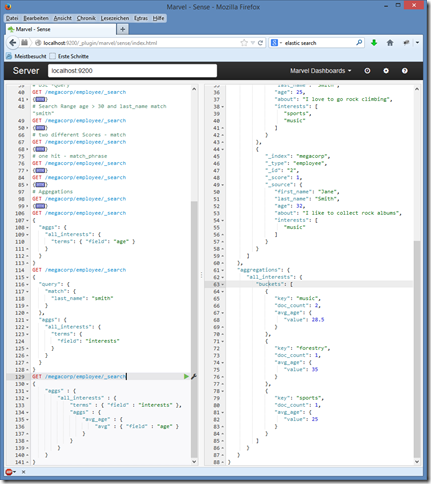Click GET /megacorp/employee/_search on line 114
Image resolution: width=431 pixels, height=484 pixels.
point(79,270)
